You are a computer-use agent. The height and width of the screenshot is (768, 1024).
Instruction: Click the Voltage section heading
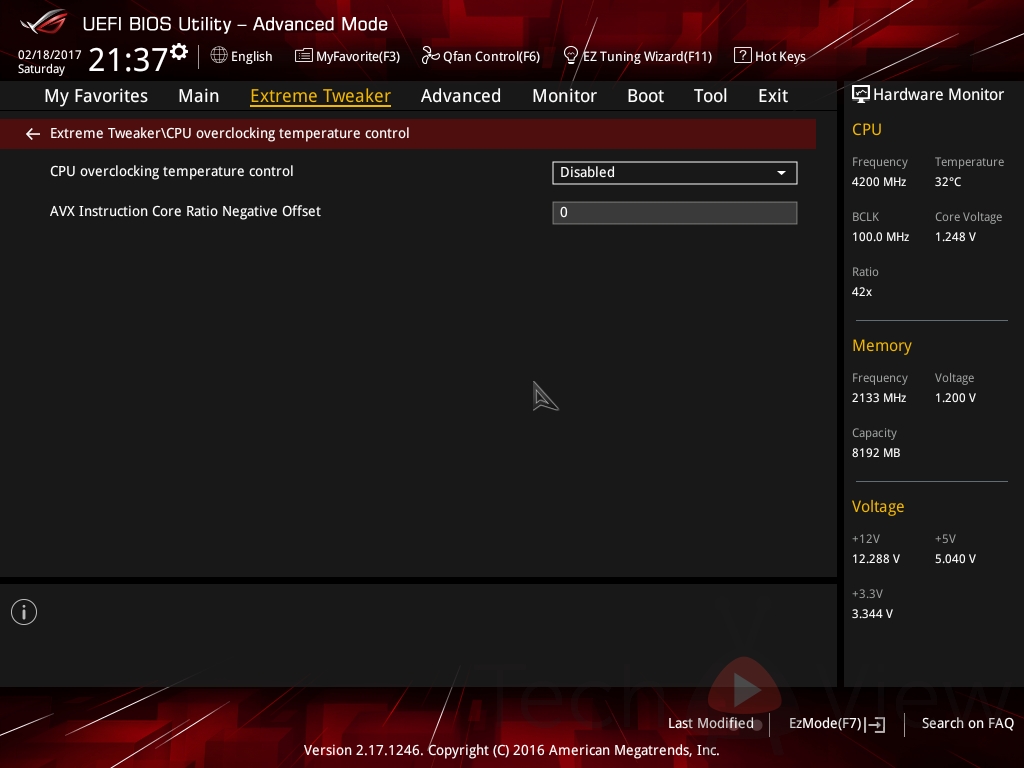coord(878,506)
